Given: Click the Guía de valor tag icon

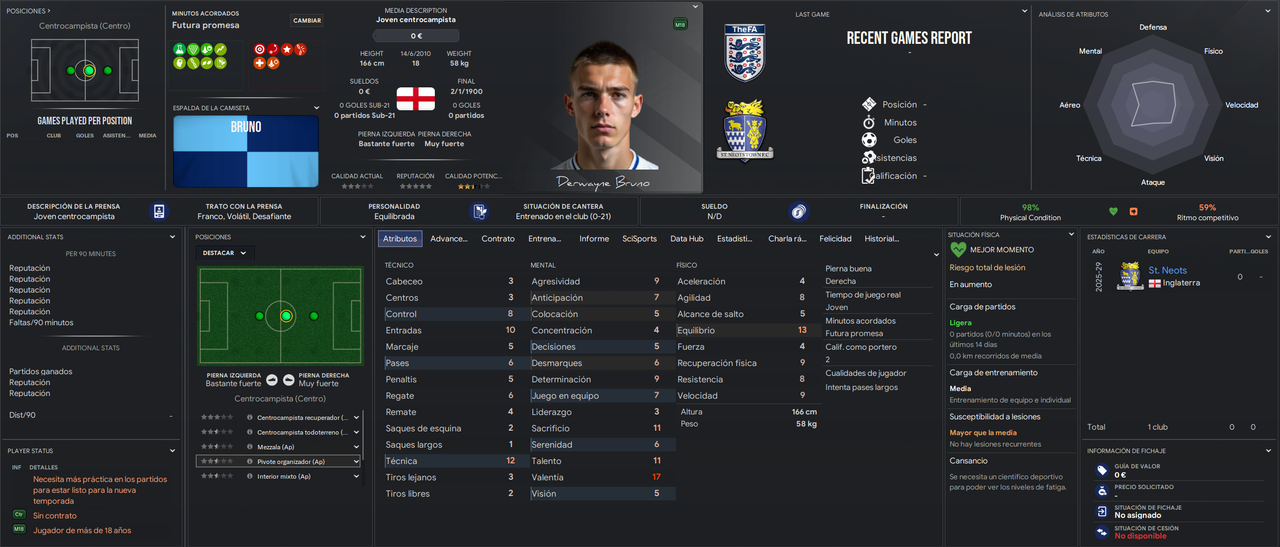Looking at the screenshot, I should [1101, 471].
